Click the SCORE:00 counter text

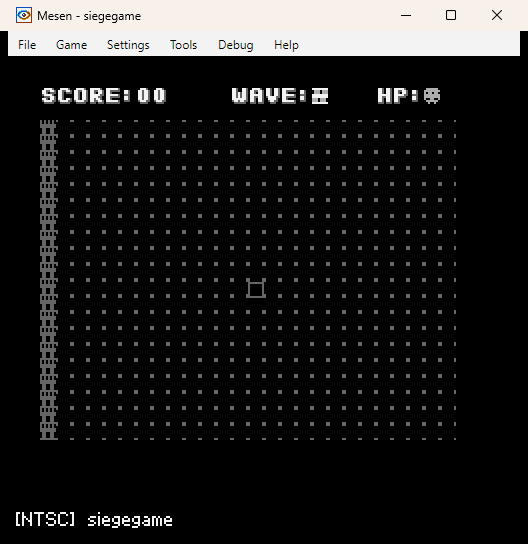click(104, 95)
